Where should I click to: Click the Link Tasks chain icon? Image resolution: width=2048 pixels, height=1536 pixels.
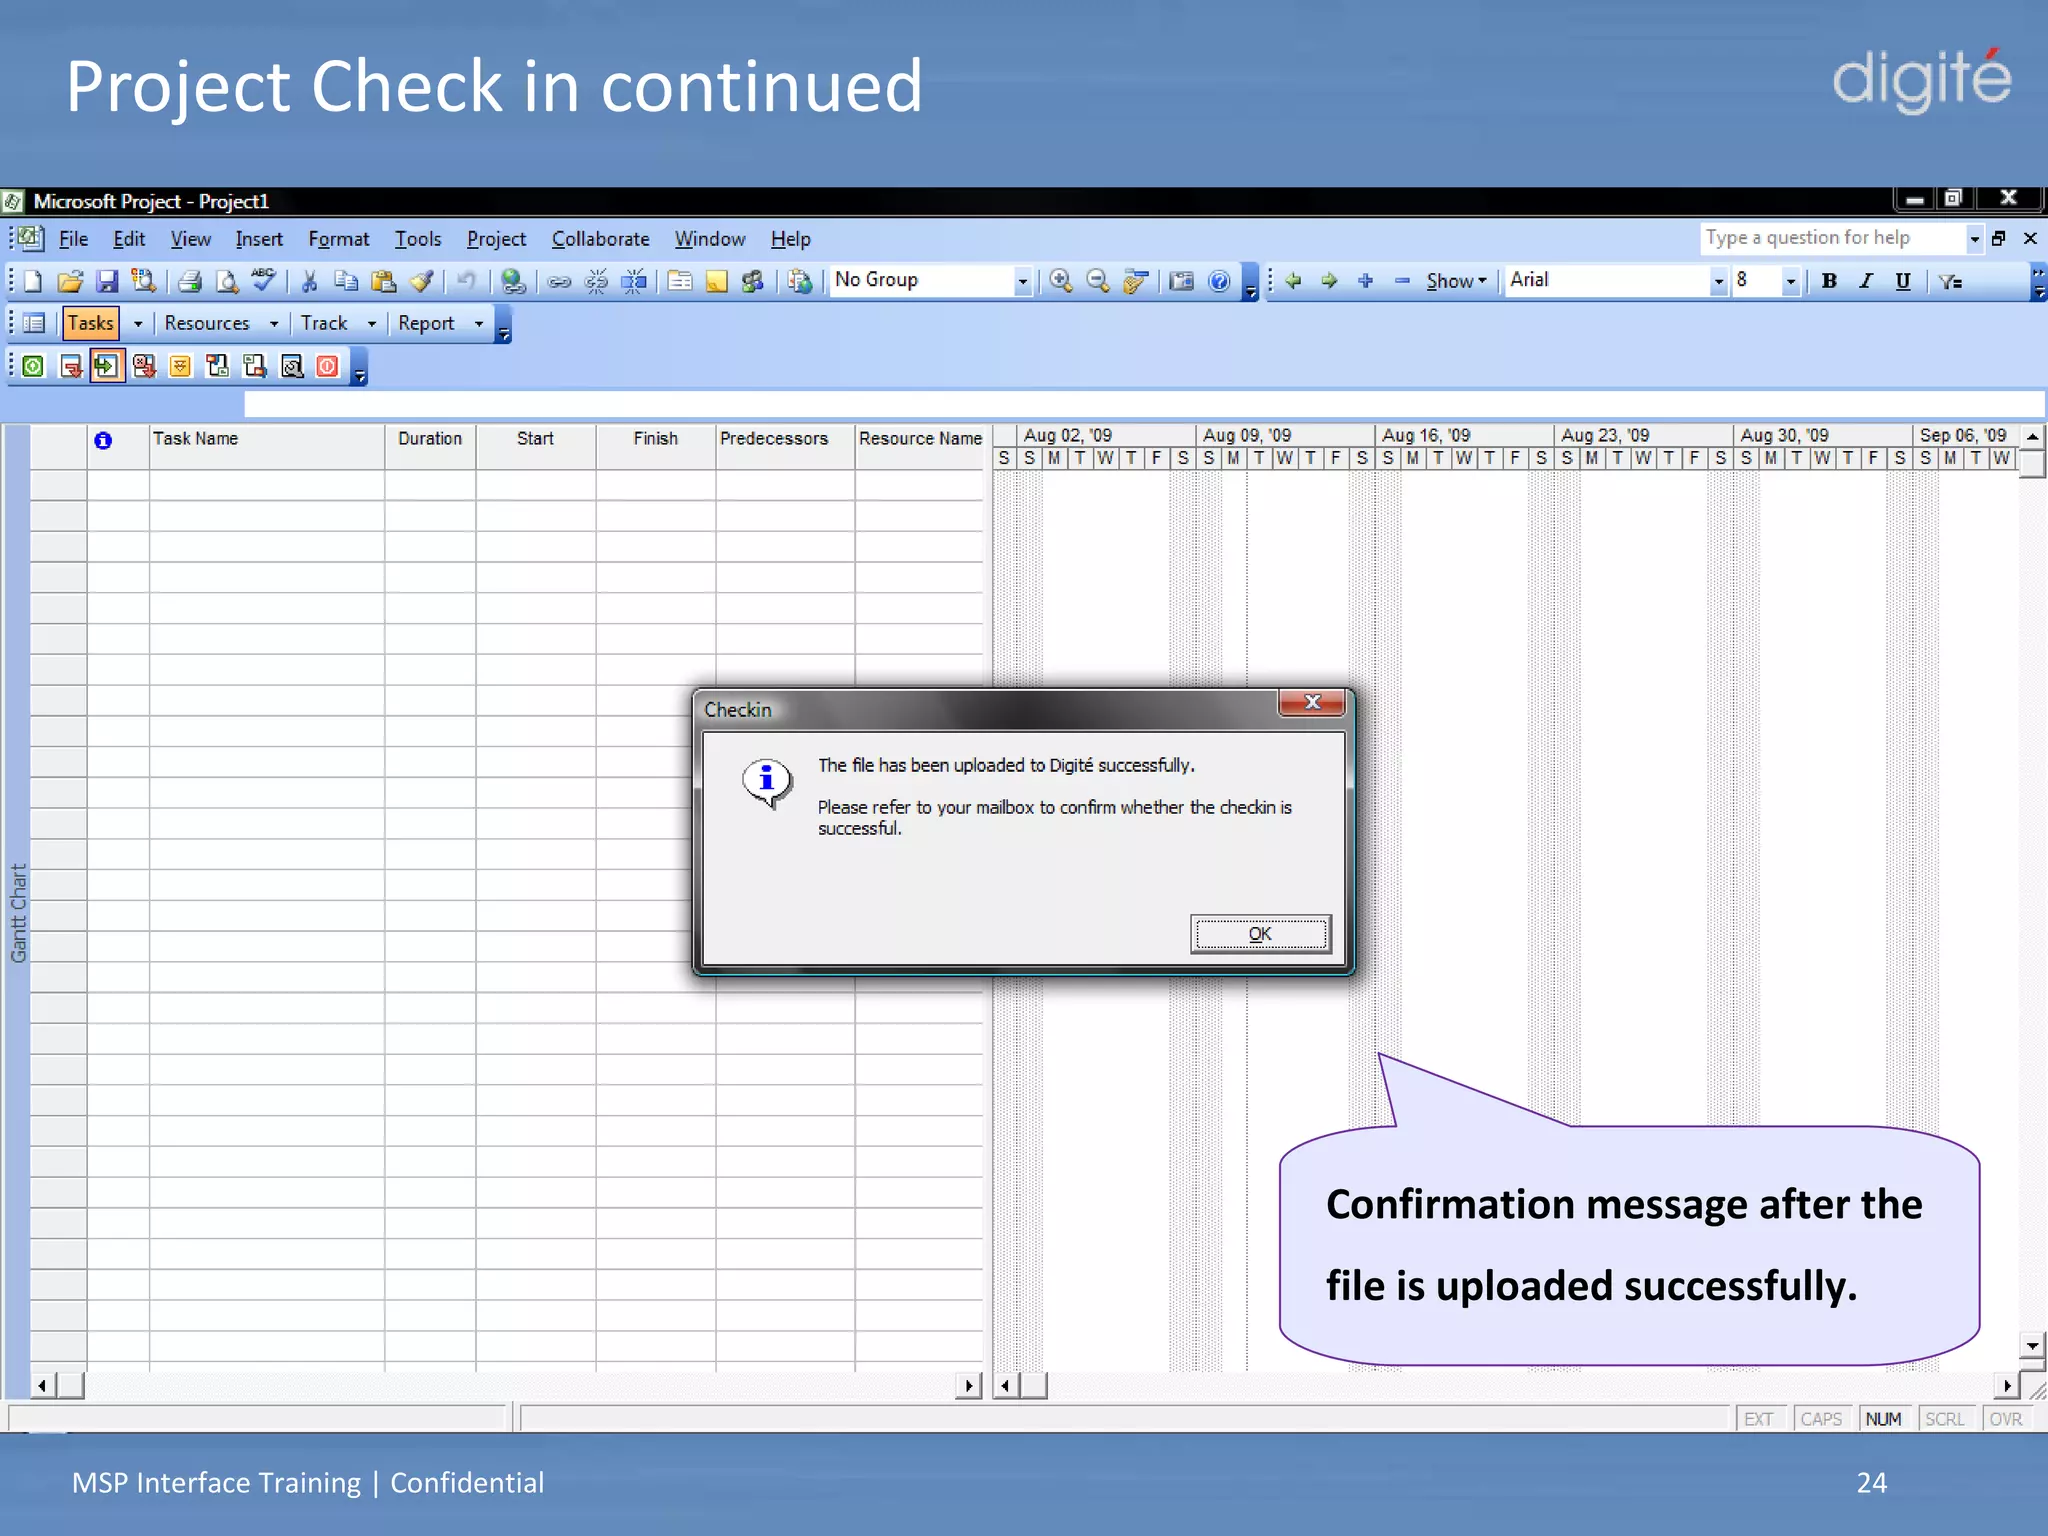(560, 281)
